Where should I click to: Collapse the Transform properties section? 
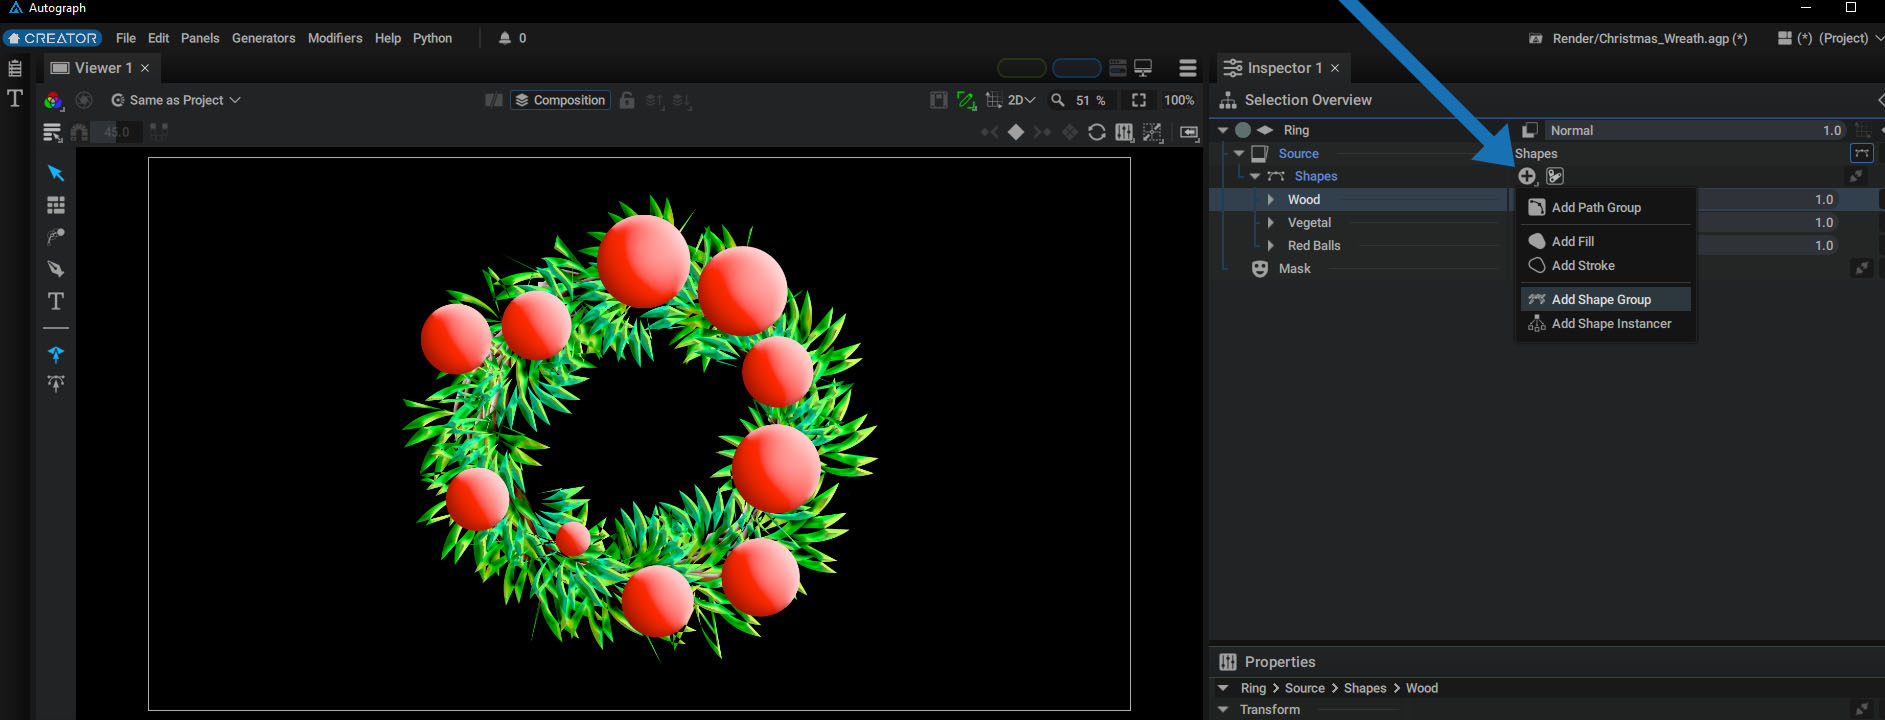tap(1223, 709)
